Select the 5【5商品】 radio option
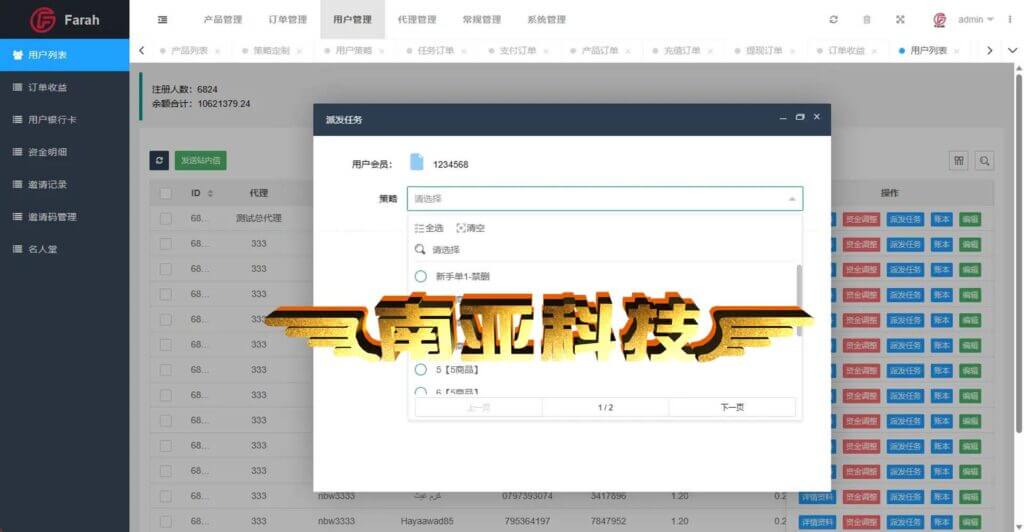1024x532 pixels. (421, 369)
